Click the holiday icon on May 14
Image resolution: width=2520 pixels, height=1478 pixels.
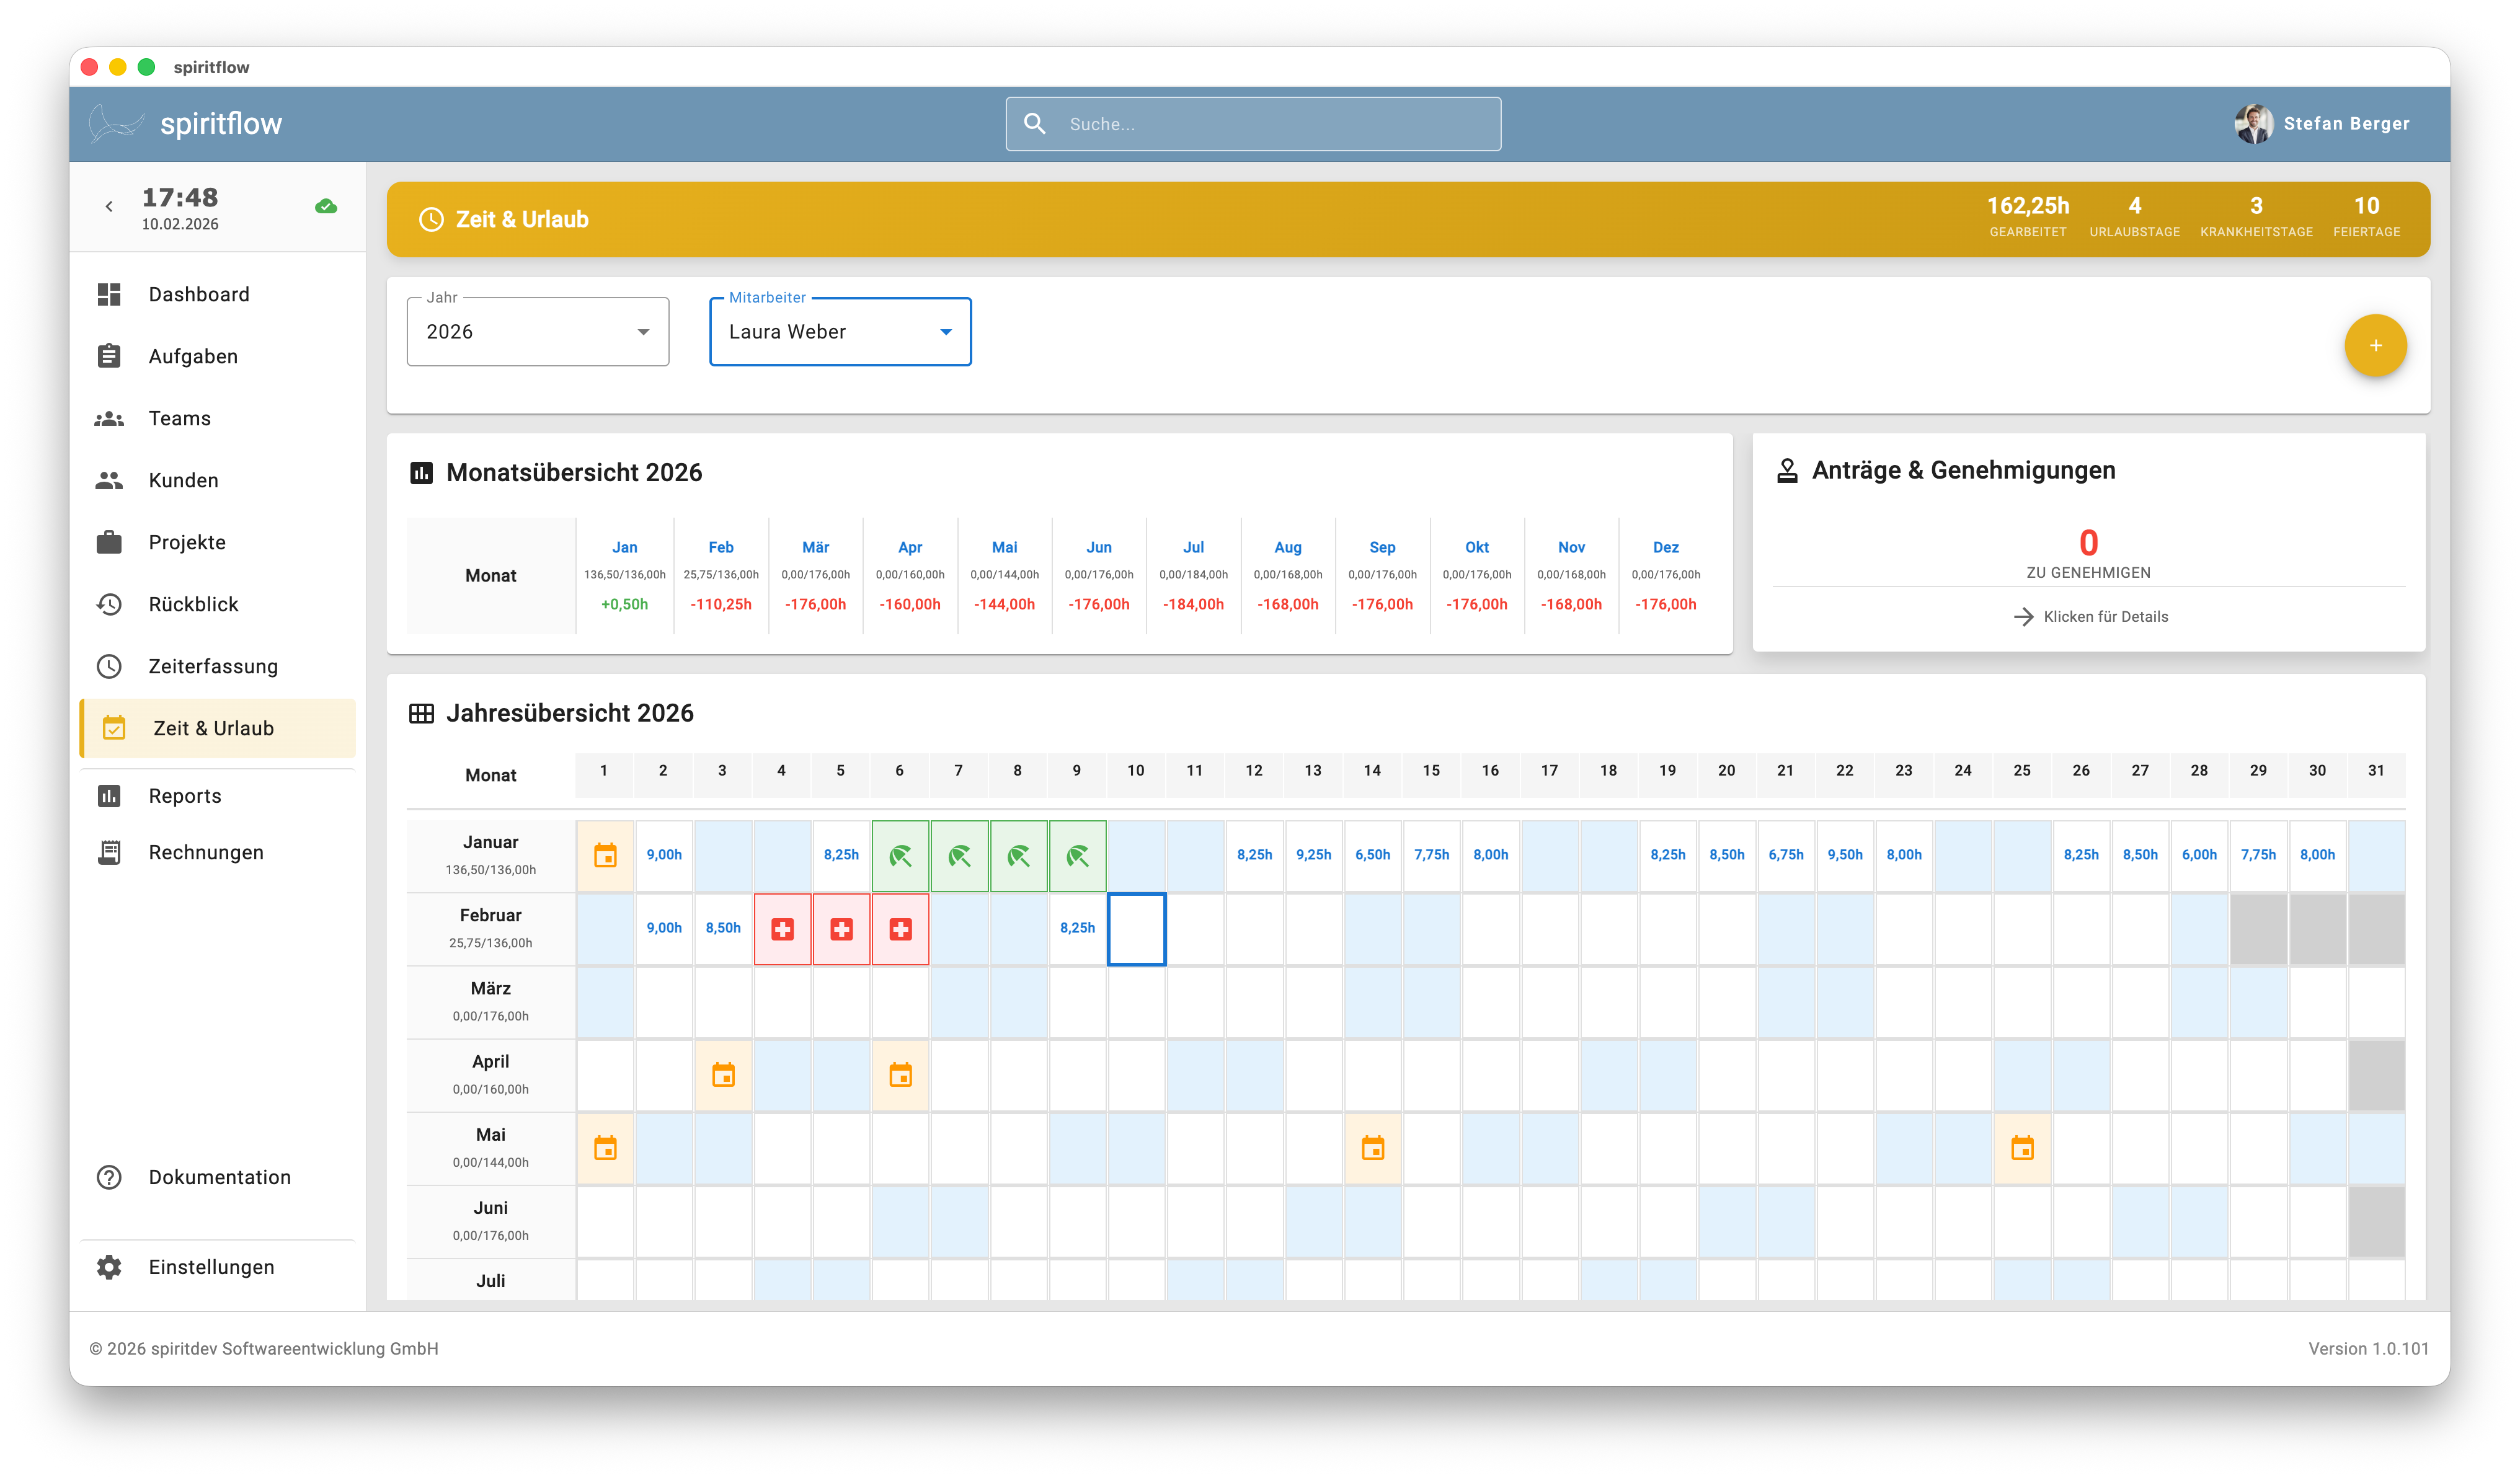pyautogui.click(x=1372, y=1148)
